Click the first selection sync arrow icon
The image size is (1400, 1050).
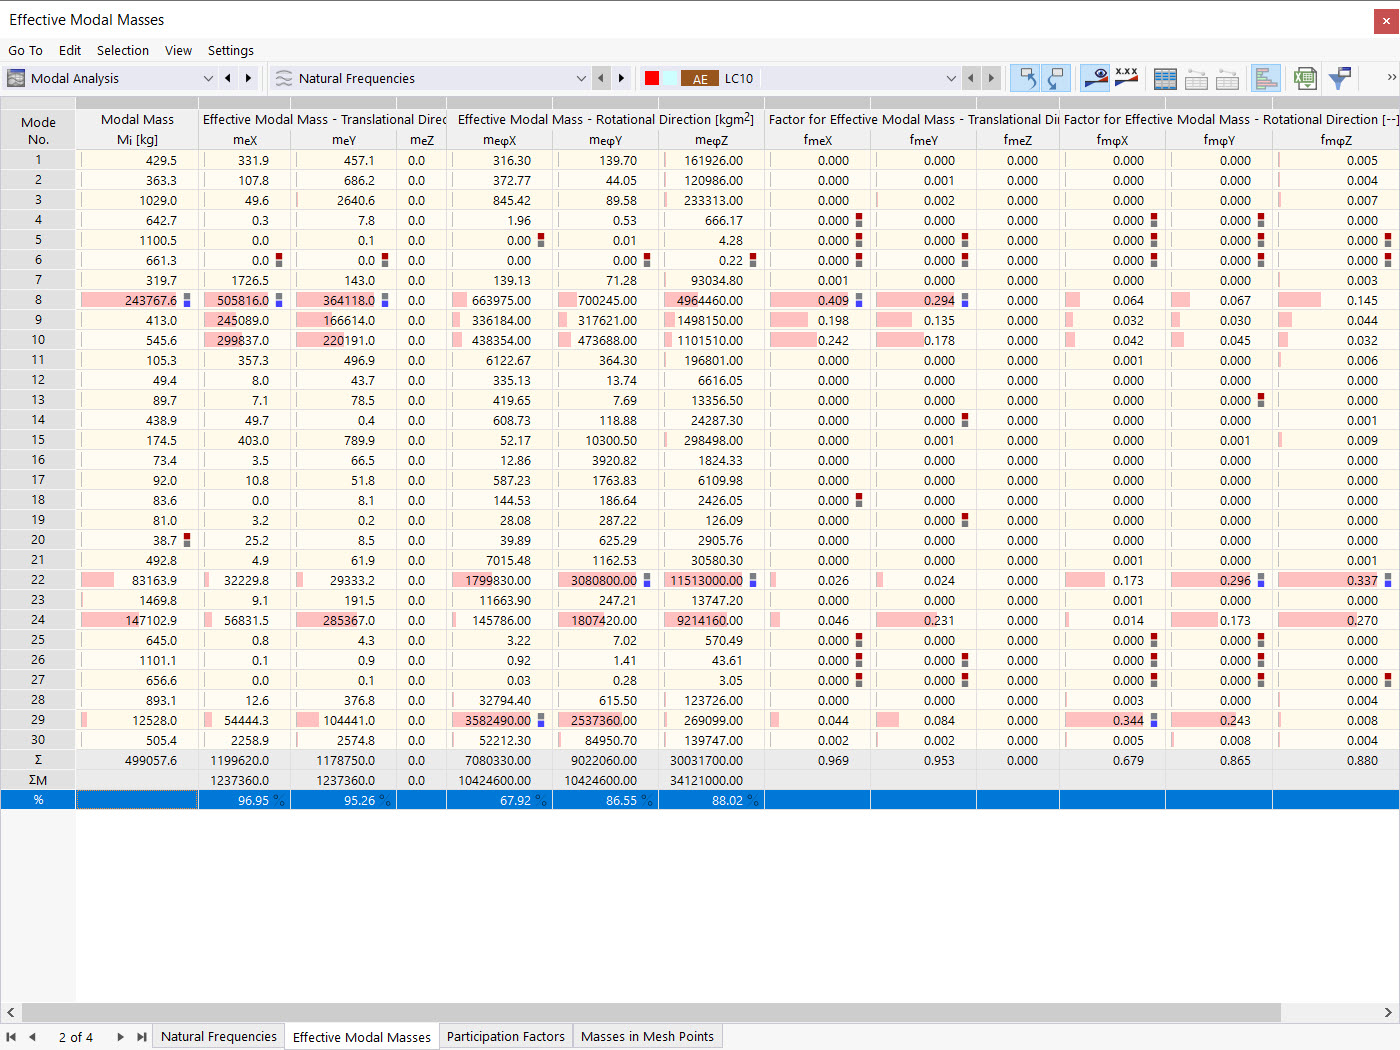coord(1025,78)
